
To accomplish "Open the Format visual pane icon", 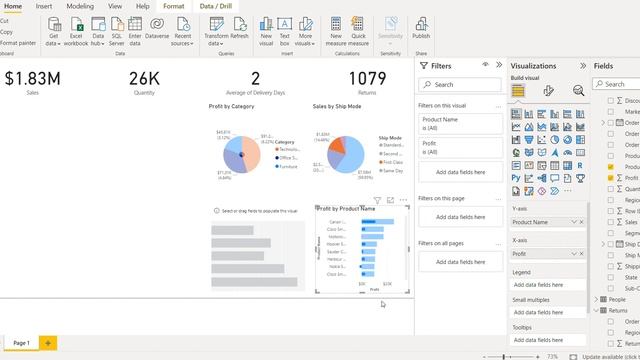I will coord(548,90).
